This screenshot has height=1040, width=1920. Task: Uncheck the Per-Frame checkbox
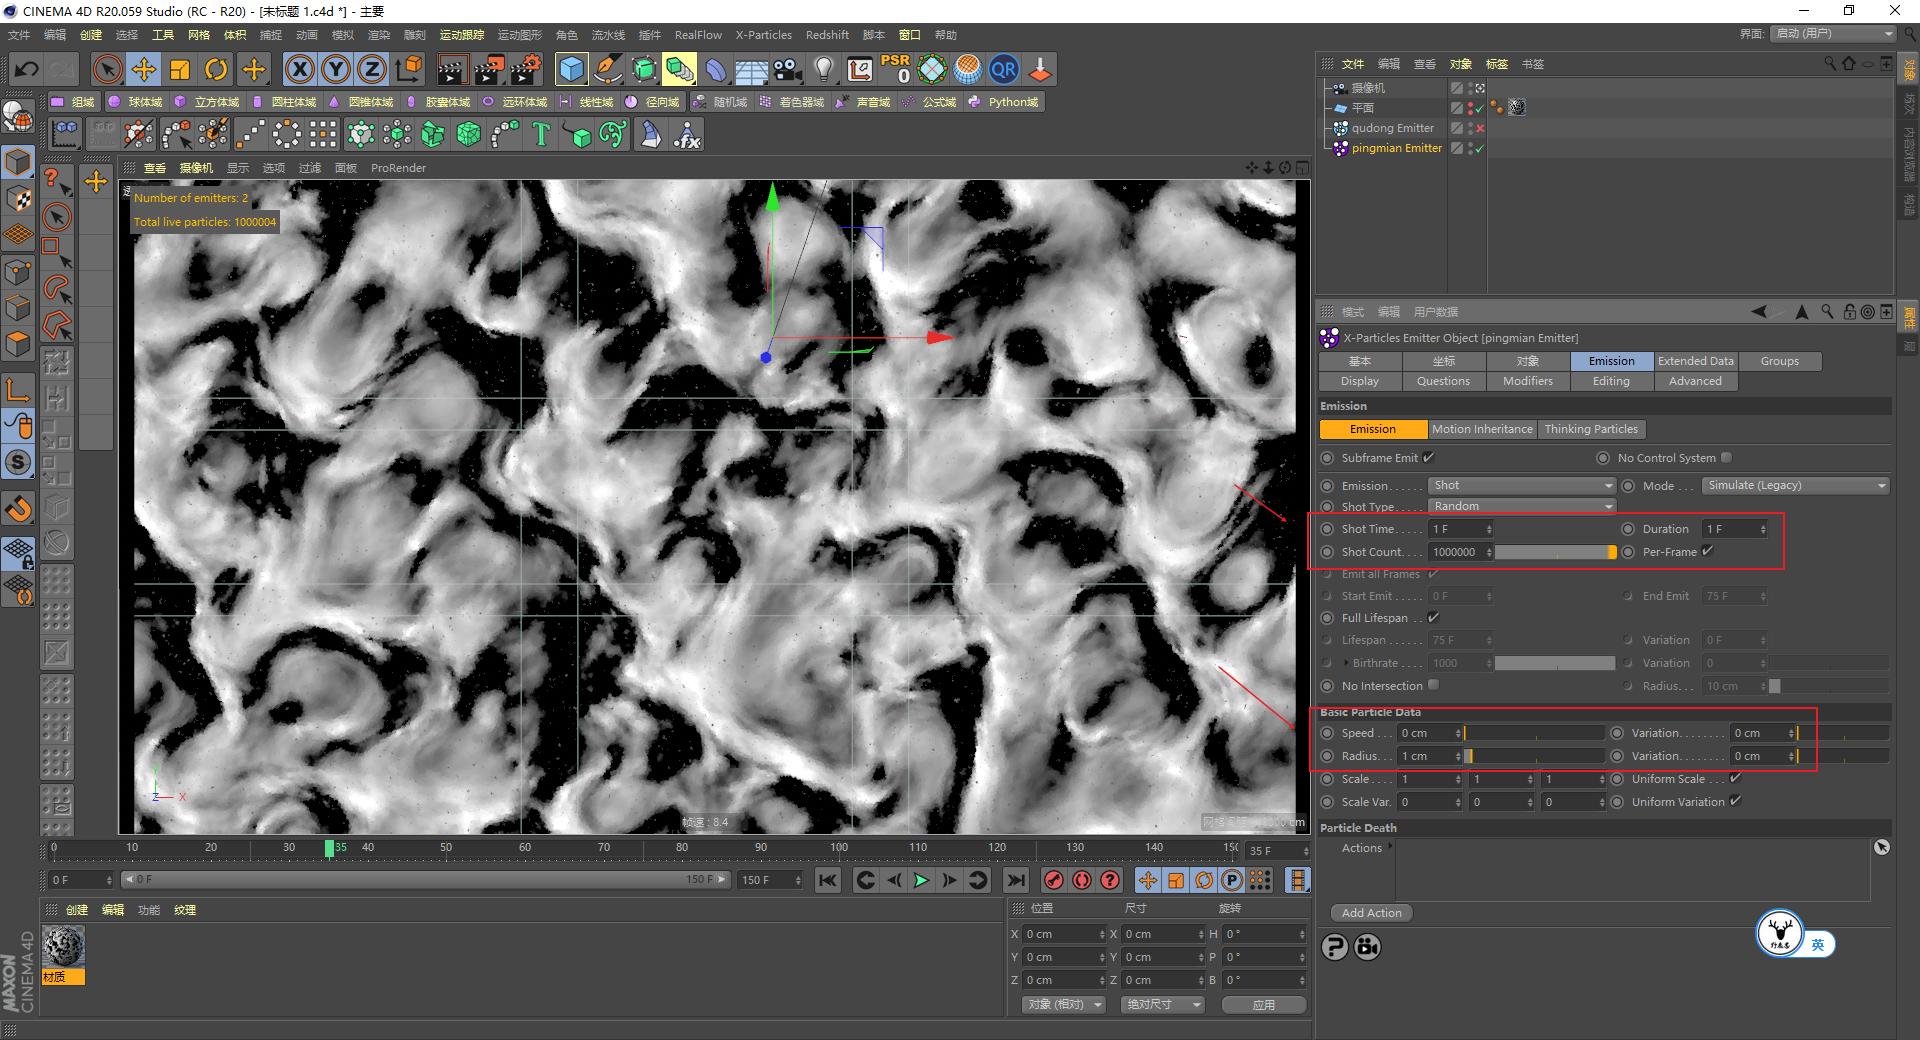click(x=1708, y=551)
